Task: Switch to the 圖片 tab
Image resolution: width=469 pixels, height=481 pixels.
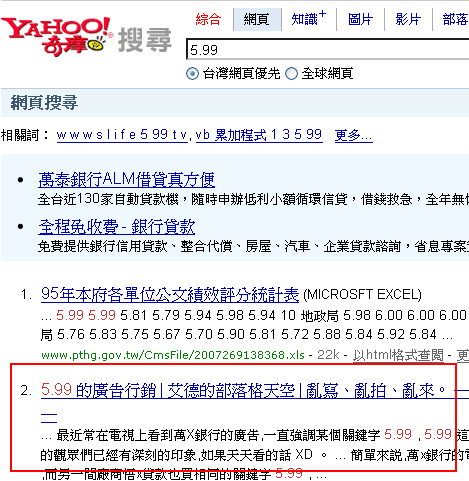Action: [x=360, y=19]
